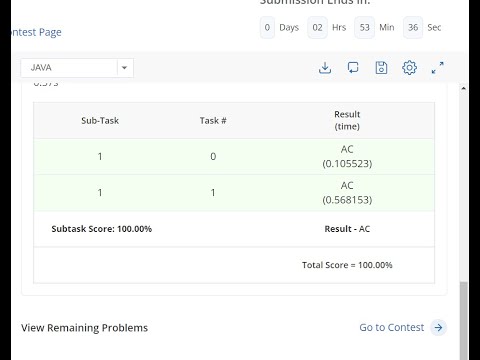Select the AC (0.105523) result row
The width and height of the screenshot is (480, 360).
click(x=234, y=156)
